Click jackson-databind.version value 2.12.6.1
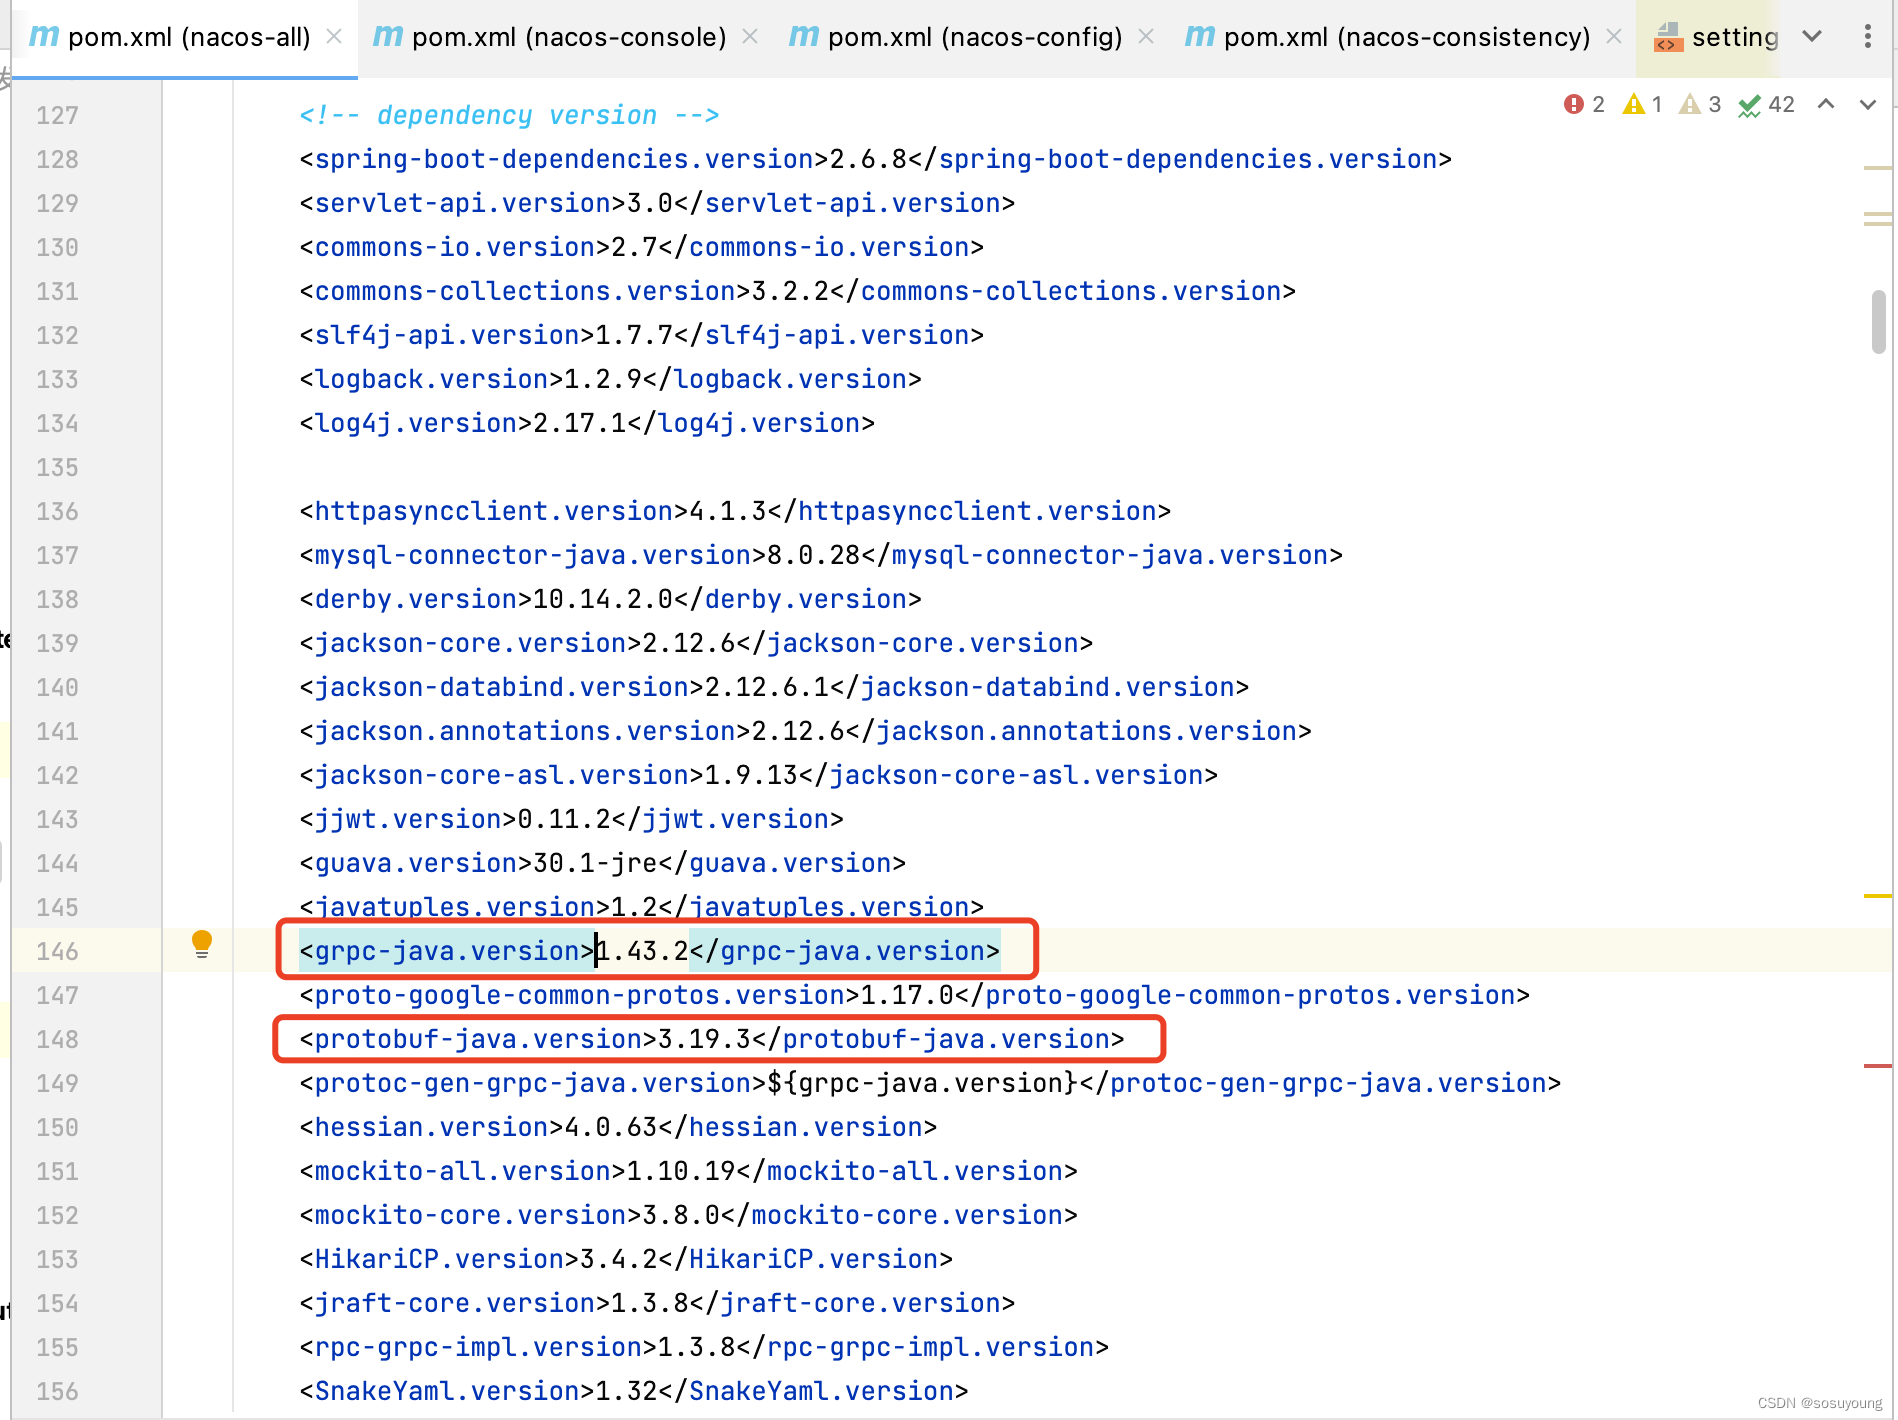The height and width of the screenshot is (1420, 1898). click(x=768, y=687)
